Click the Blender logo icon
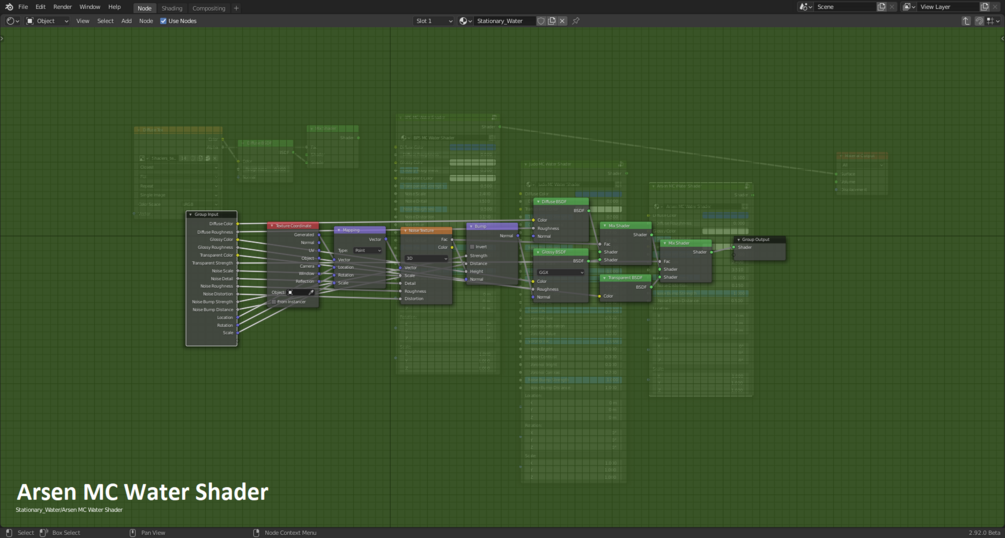Image resolution: width=1005 pixels, height=538 pixels. (x=8, y=6)
